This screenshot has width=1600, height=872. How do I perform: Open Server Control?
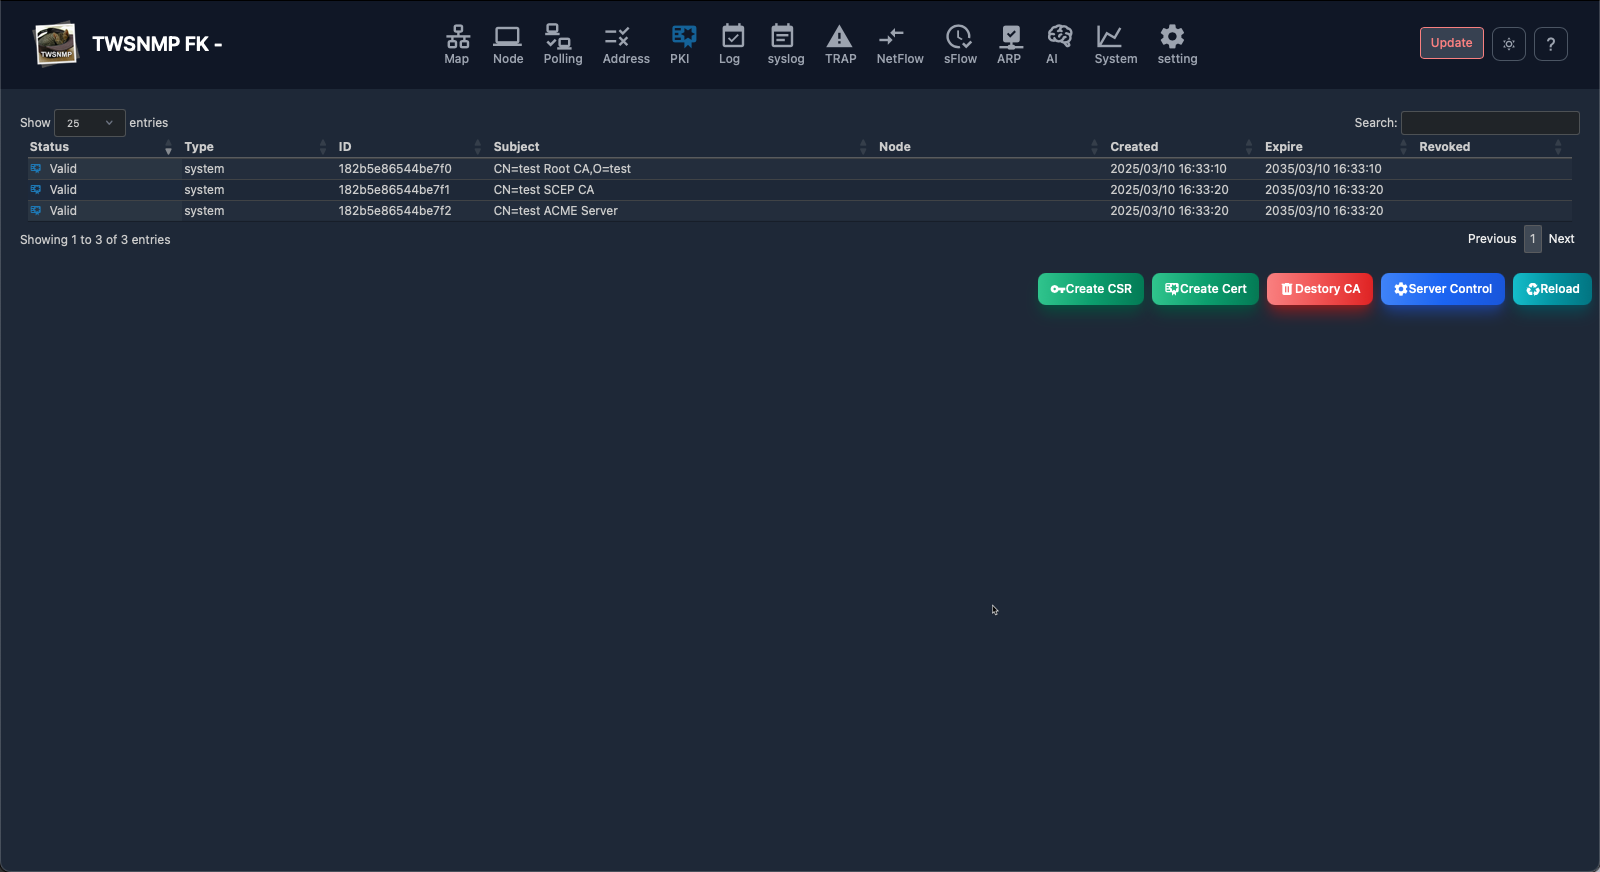[x=1443, y=289]
